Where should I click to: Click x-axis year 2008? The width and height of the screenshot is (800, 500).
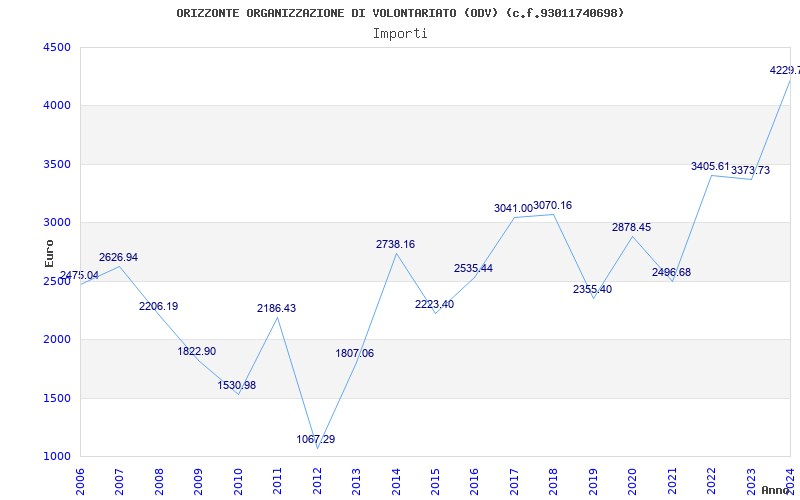(x=159, y=482)
